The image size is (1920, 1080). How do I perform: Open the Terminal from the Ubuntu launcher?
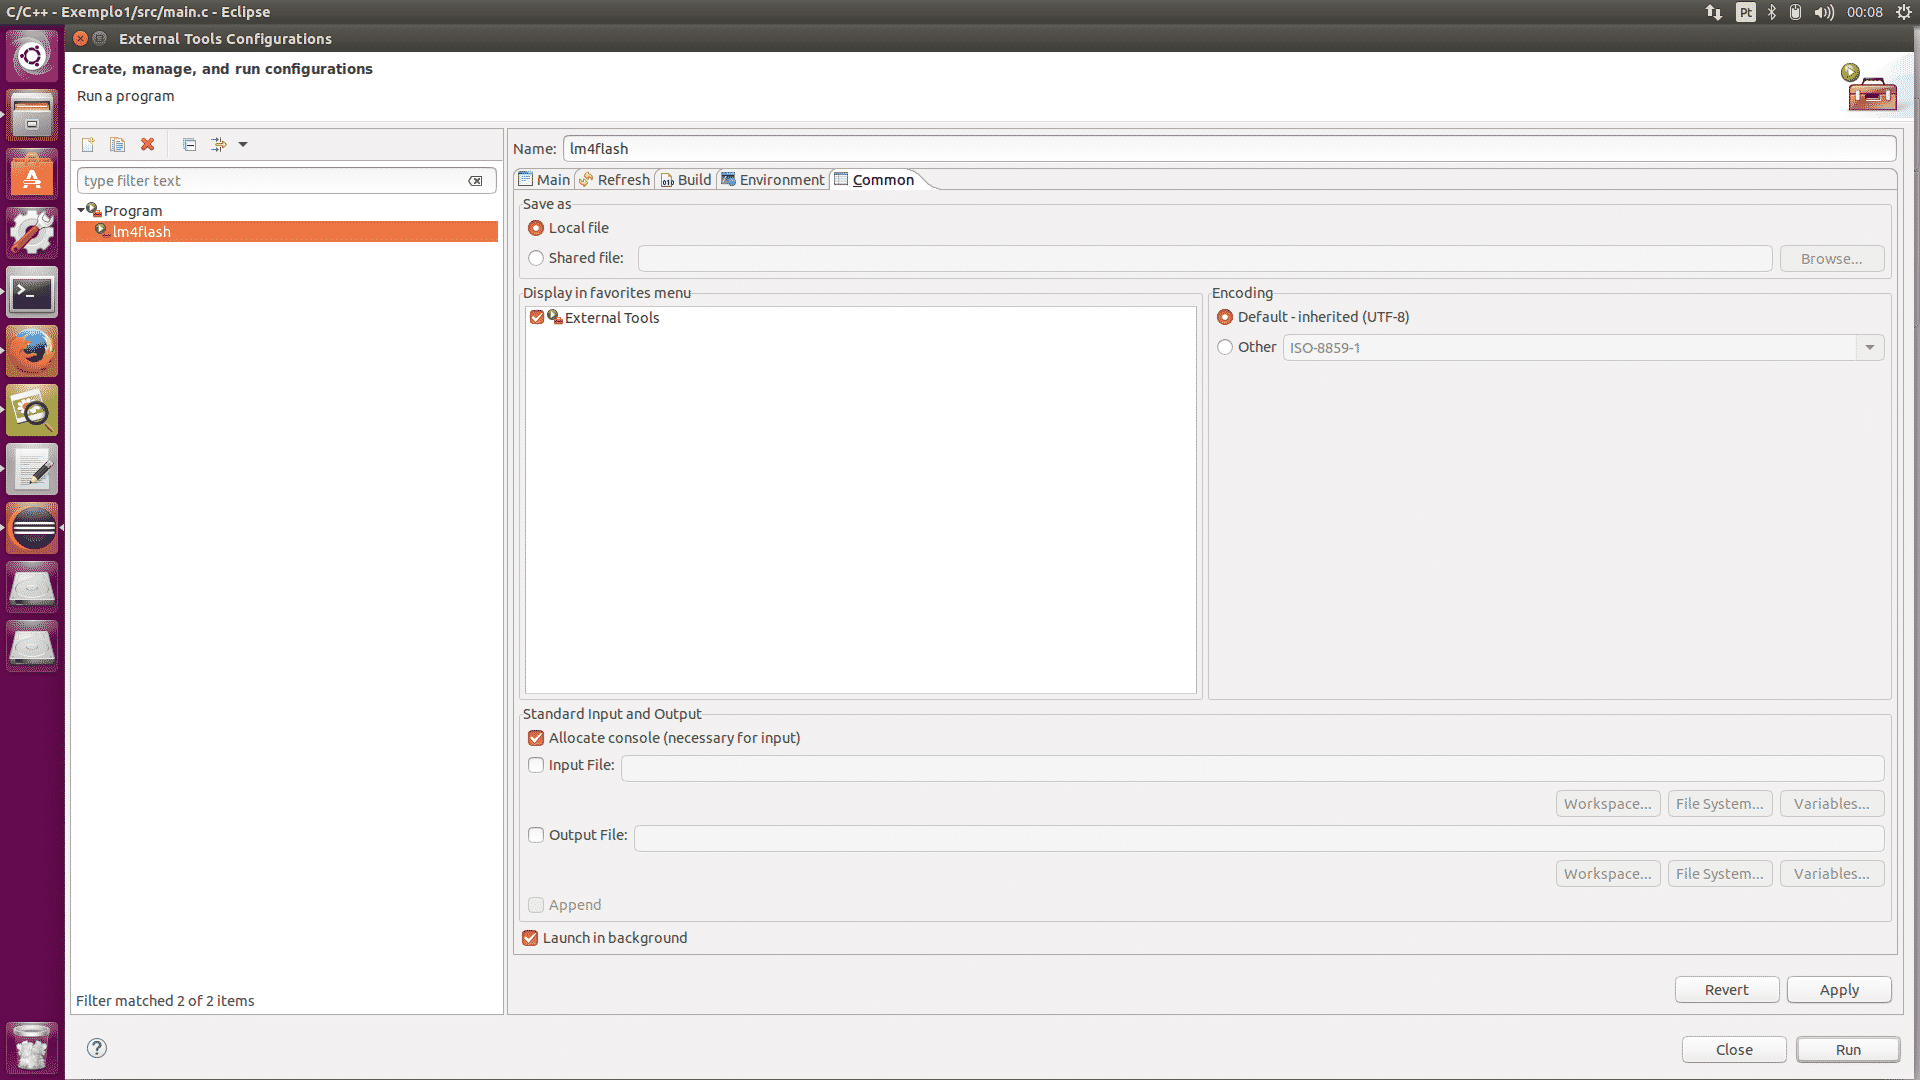pos(32,292)
